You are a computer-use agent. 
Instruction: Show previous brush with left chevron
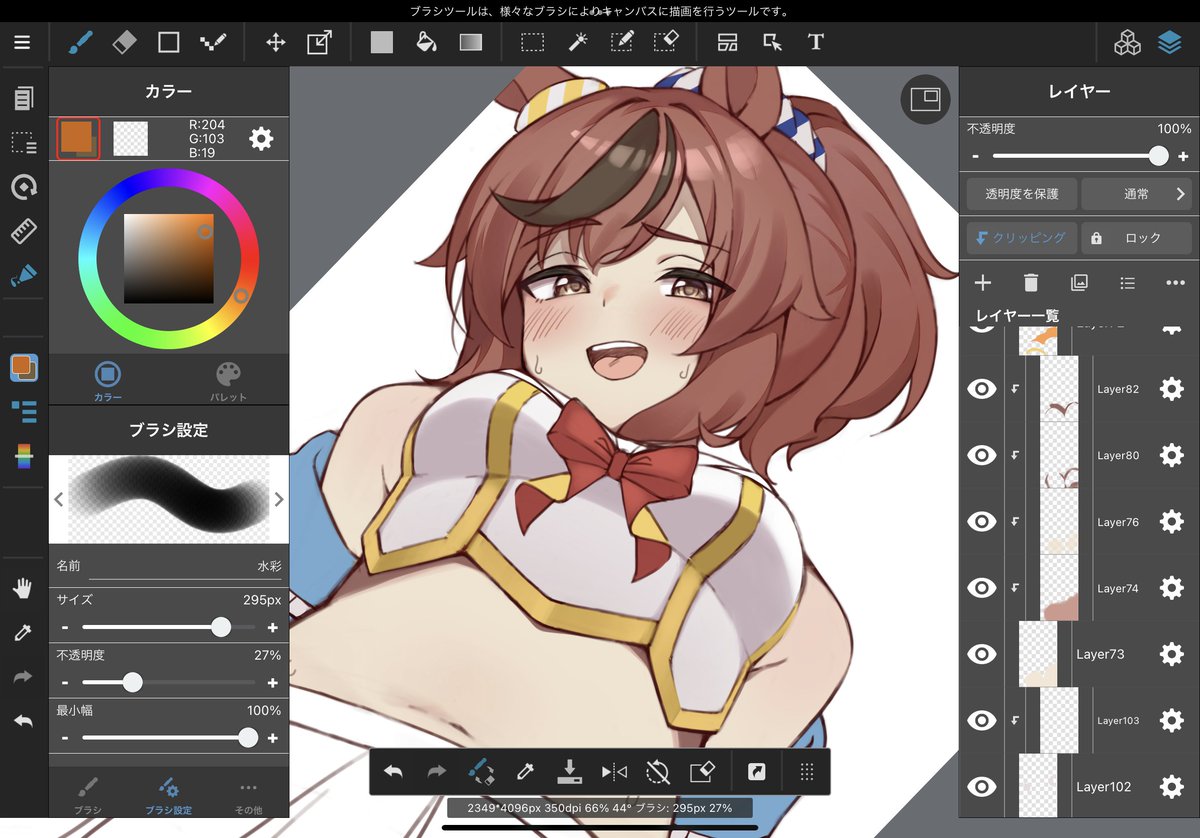59,499
